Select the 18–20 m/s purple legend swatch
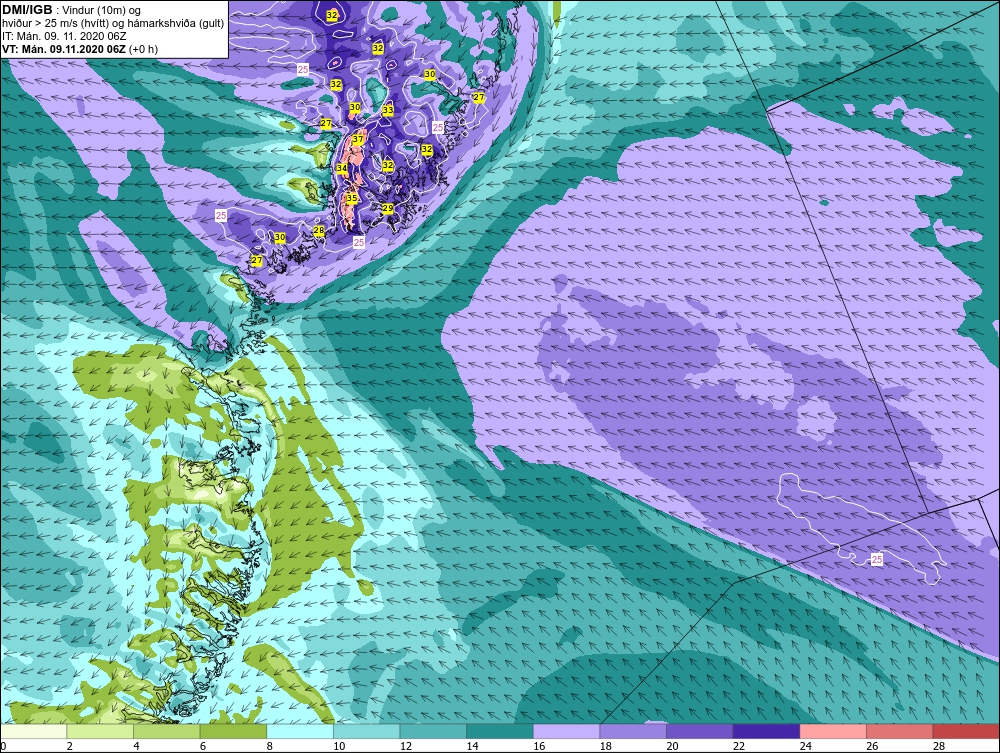The height and width of the screenshot is (753, 1000). pos(633,731)
